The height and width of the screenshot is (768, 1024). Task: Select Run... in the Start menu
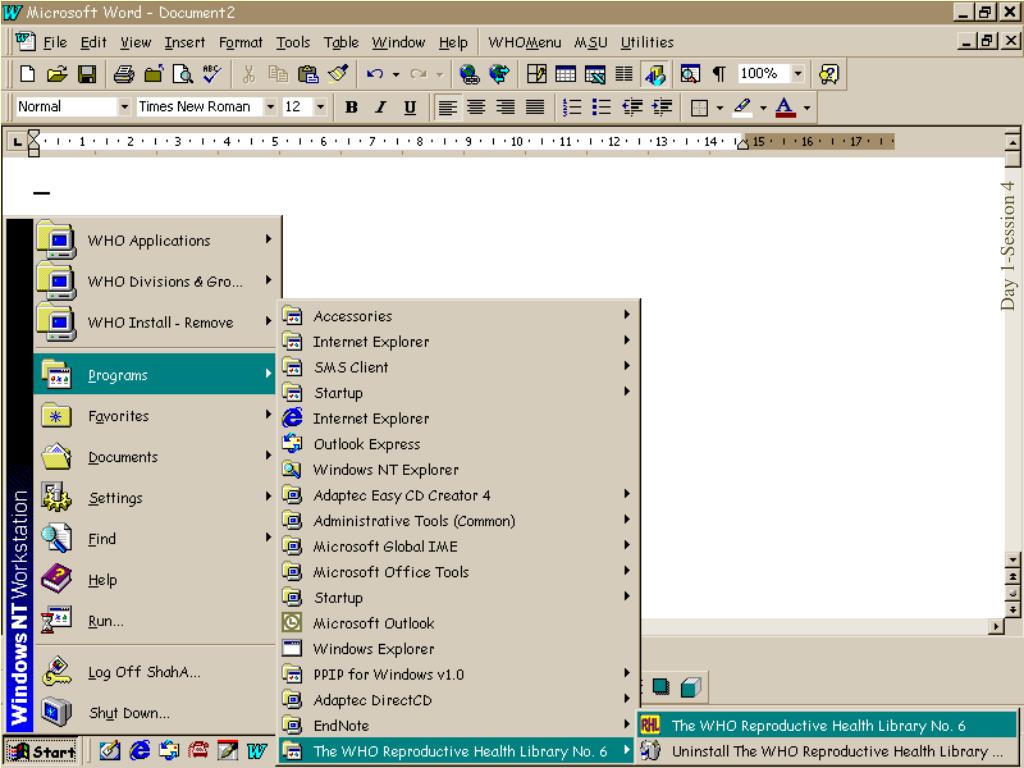[x=155, y=620]
